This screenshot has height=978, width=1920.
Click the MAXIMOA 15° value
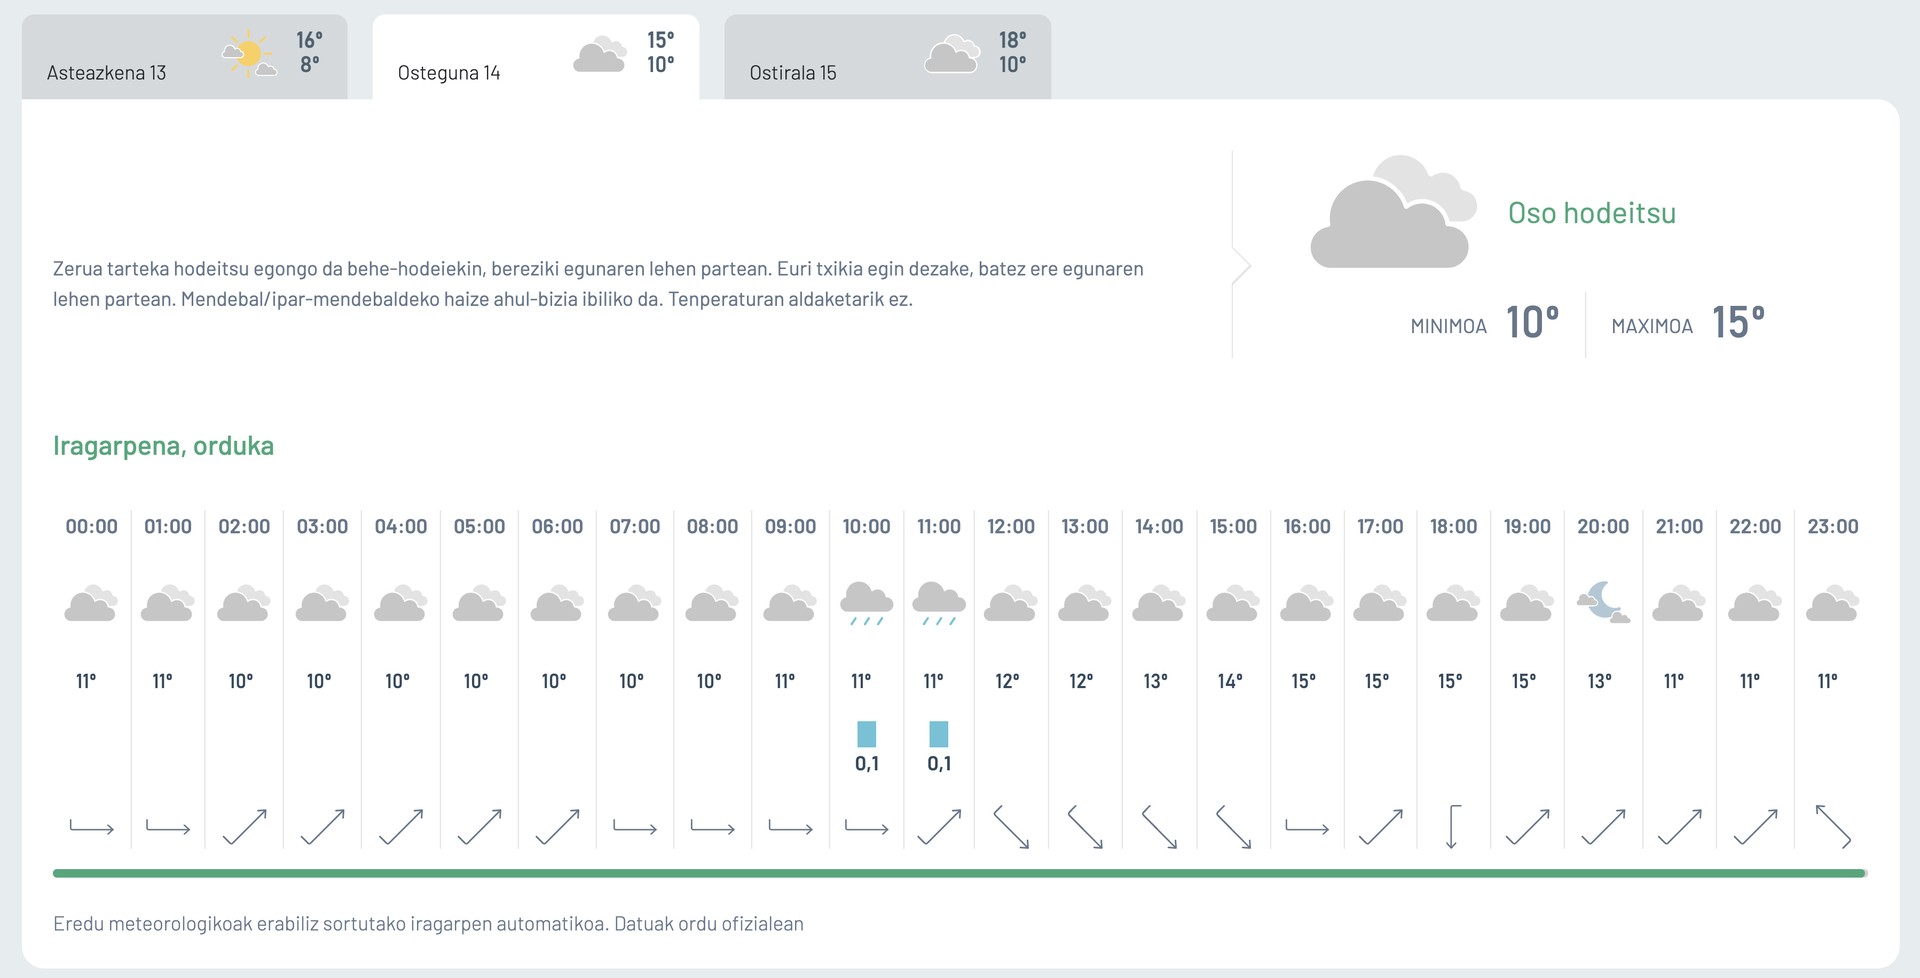click(x=1738, y=323)
